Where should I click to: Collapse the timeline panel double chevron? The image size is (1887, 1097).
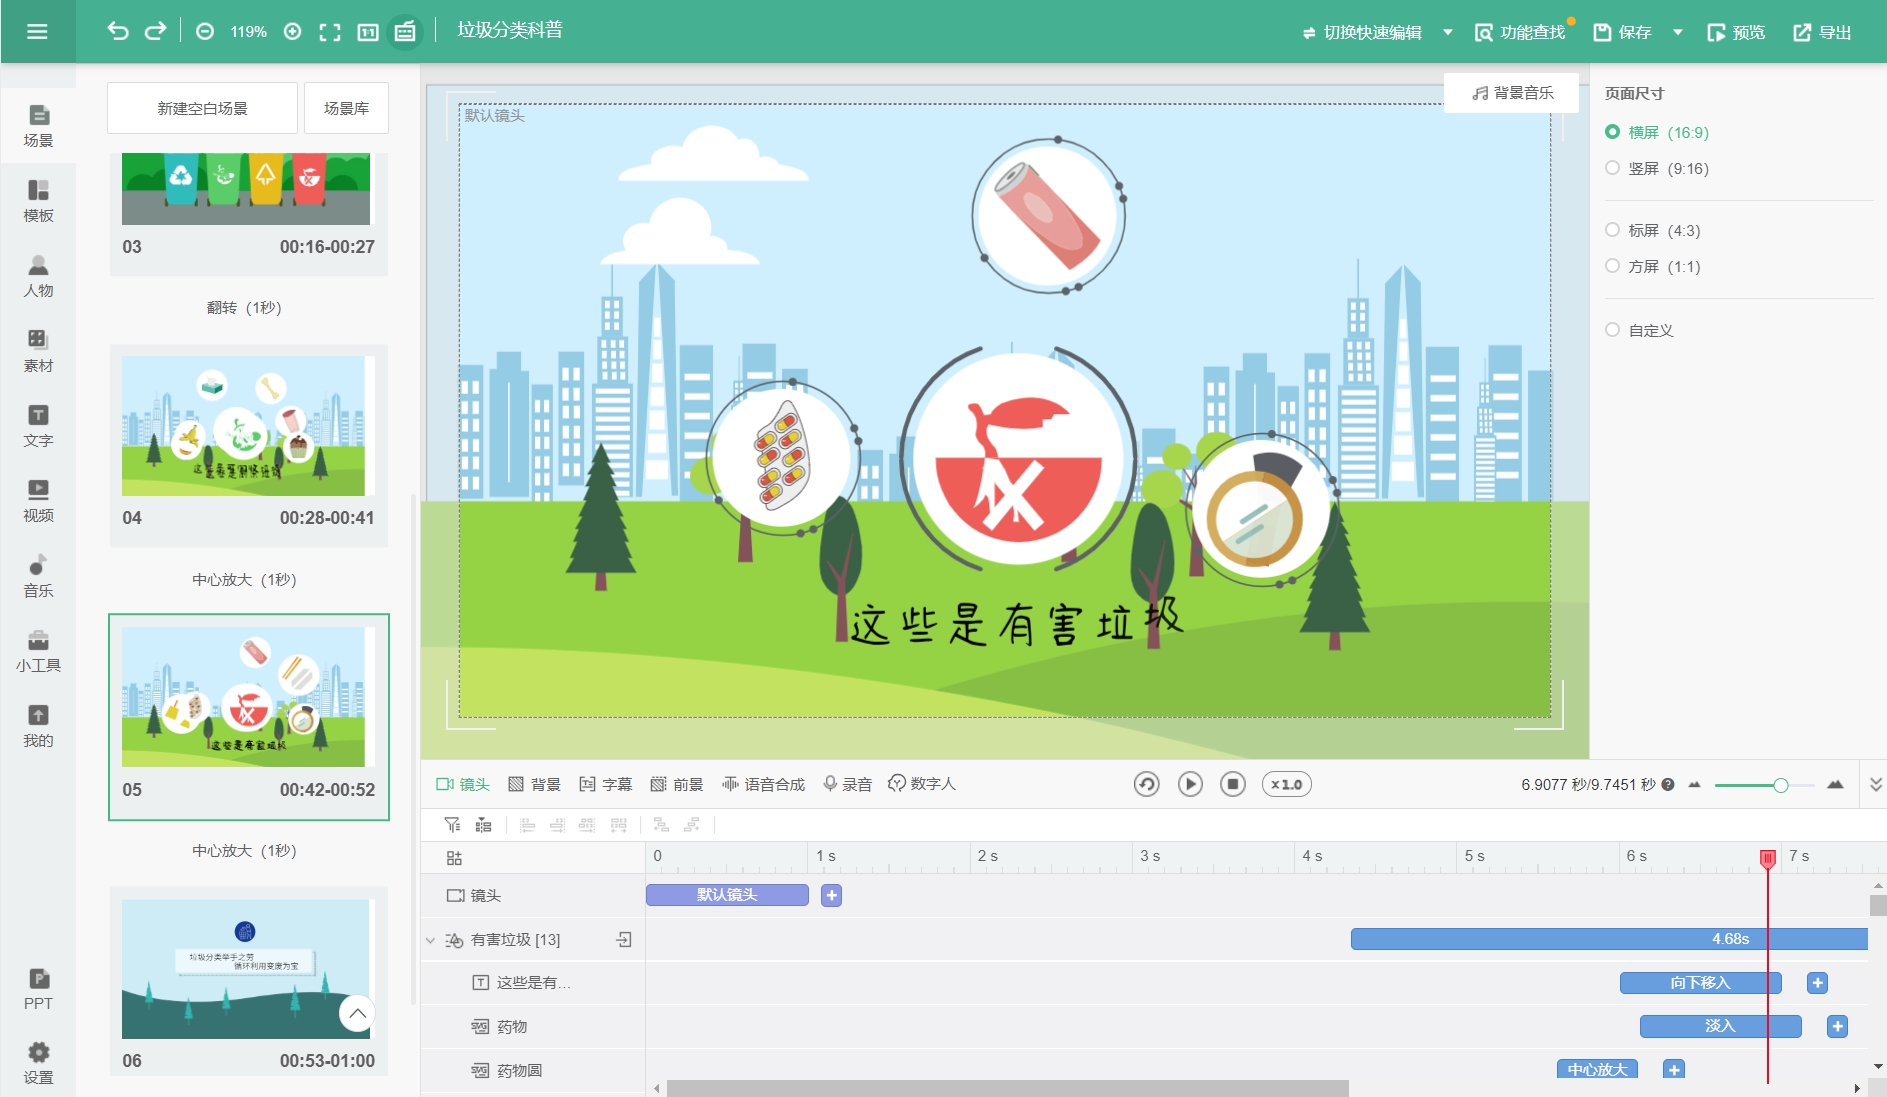[1876, 785]
